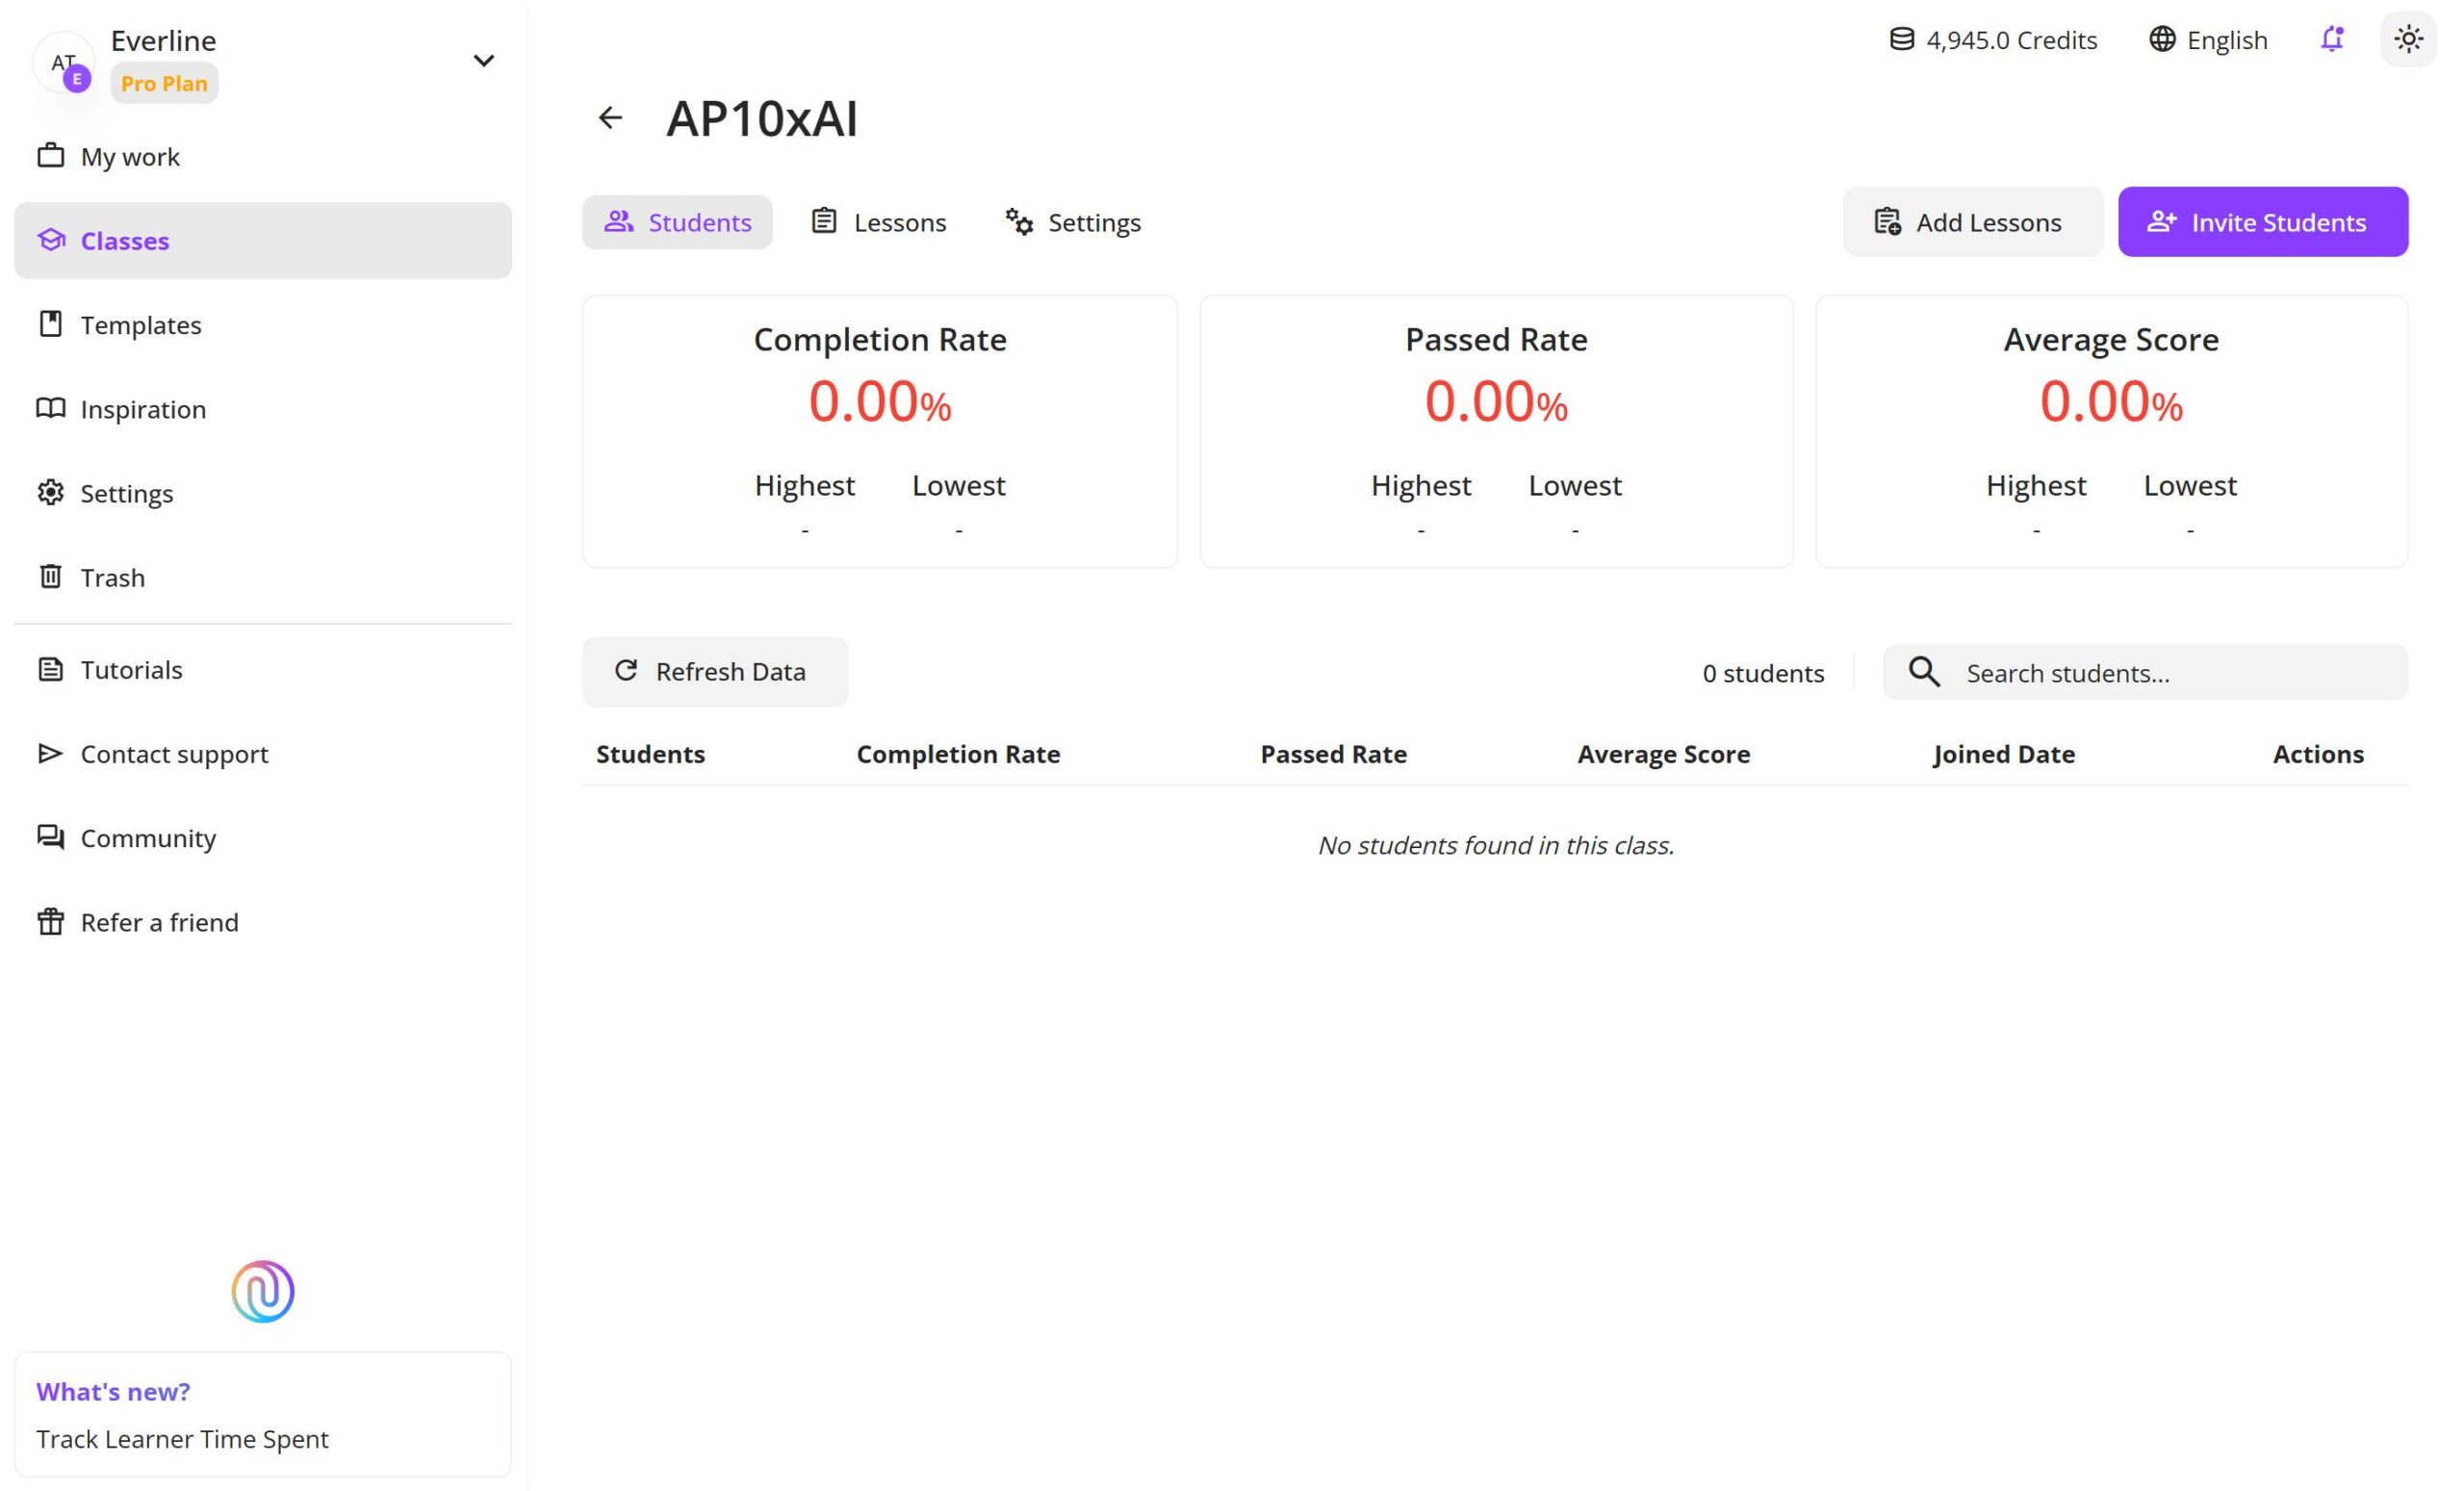Screen dimensions: 2464x1491
Task: Expand the Everline account dropdown chevron
Action: pos(483,61)
